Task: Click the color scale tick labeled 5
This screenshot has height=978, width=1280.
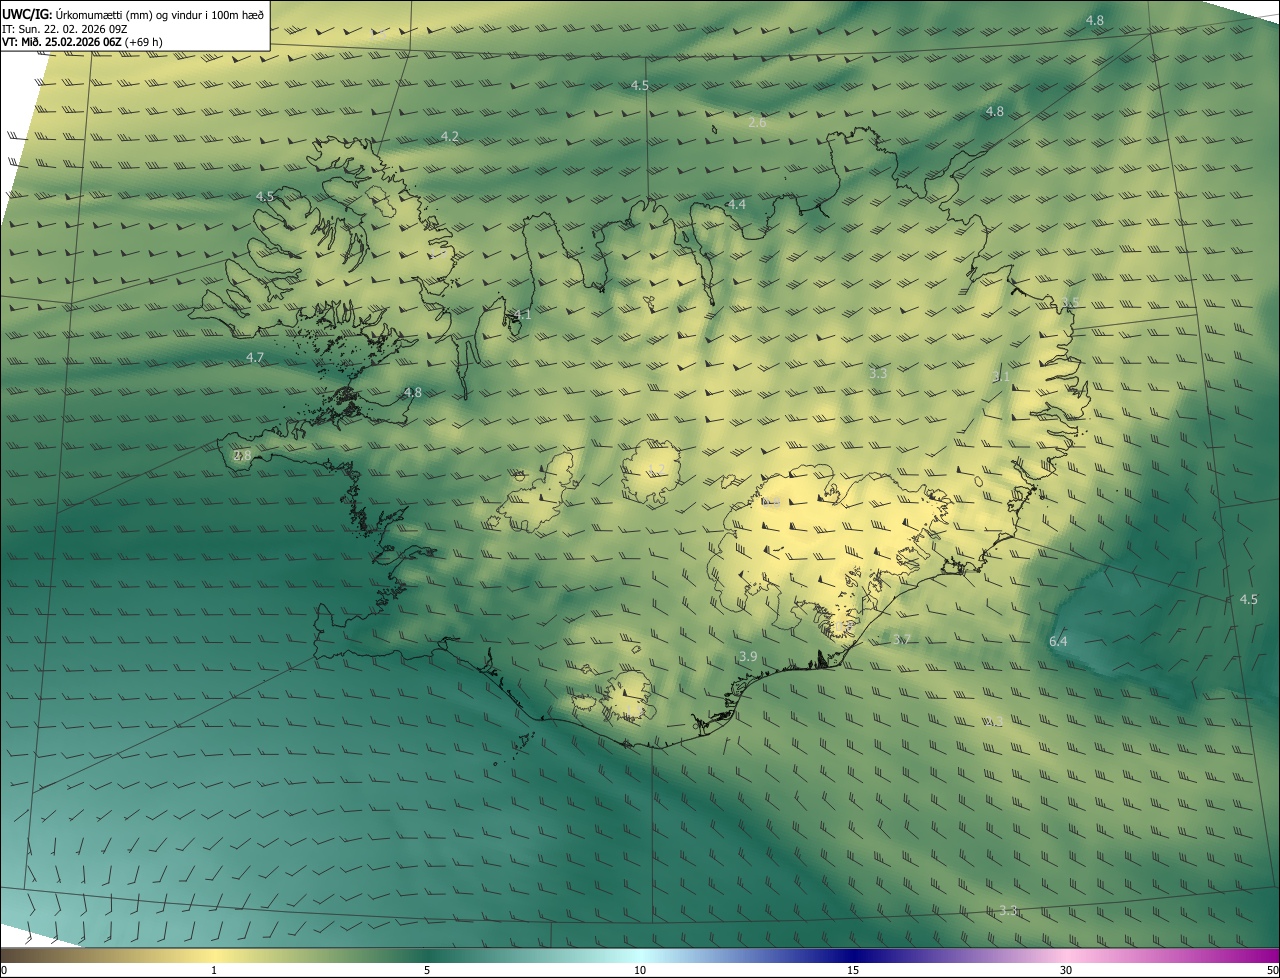Action: (427, 970)
